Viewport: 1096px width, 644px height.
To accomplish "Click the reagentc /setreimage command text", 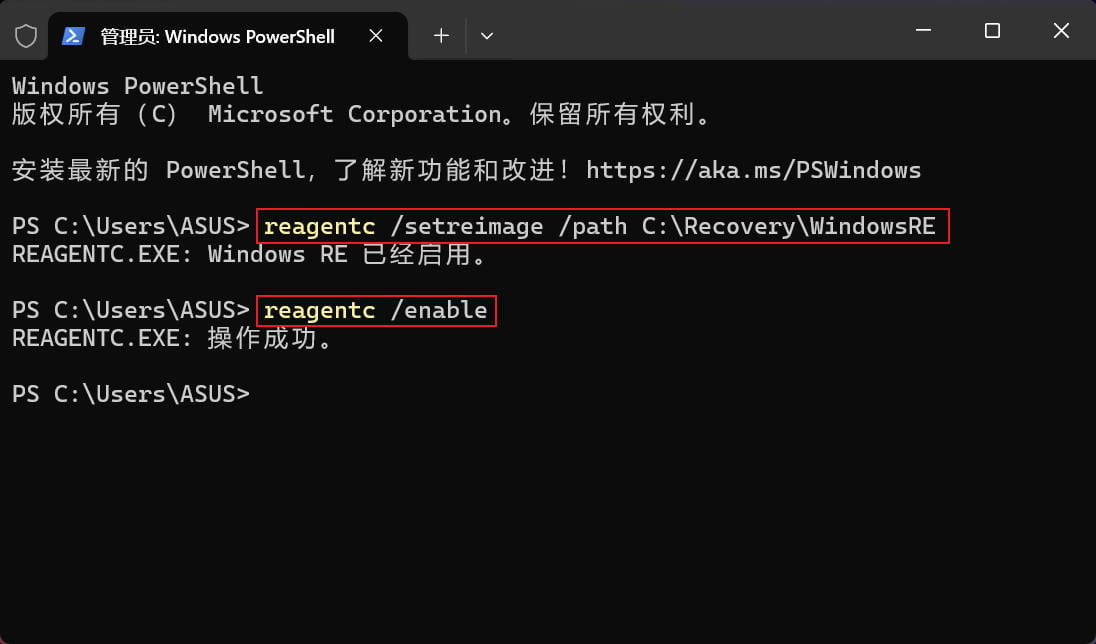I will pos(403,227).
